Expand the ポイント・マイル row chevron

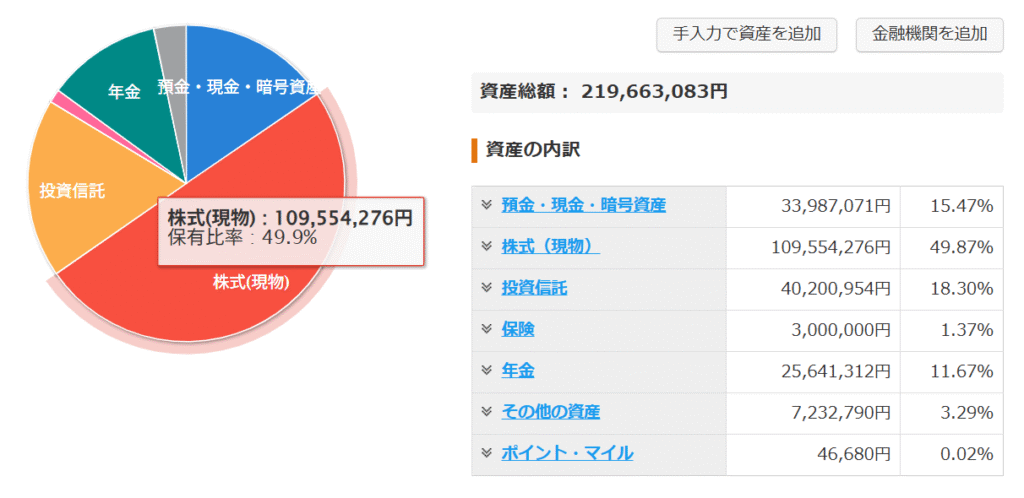(486, 452)
